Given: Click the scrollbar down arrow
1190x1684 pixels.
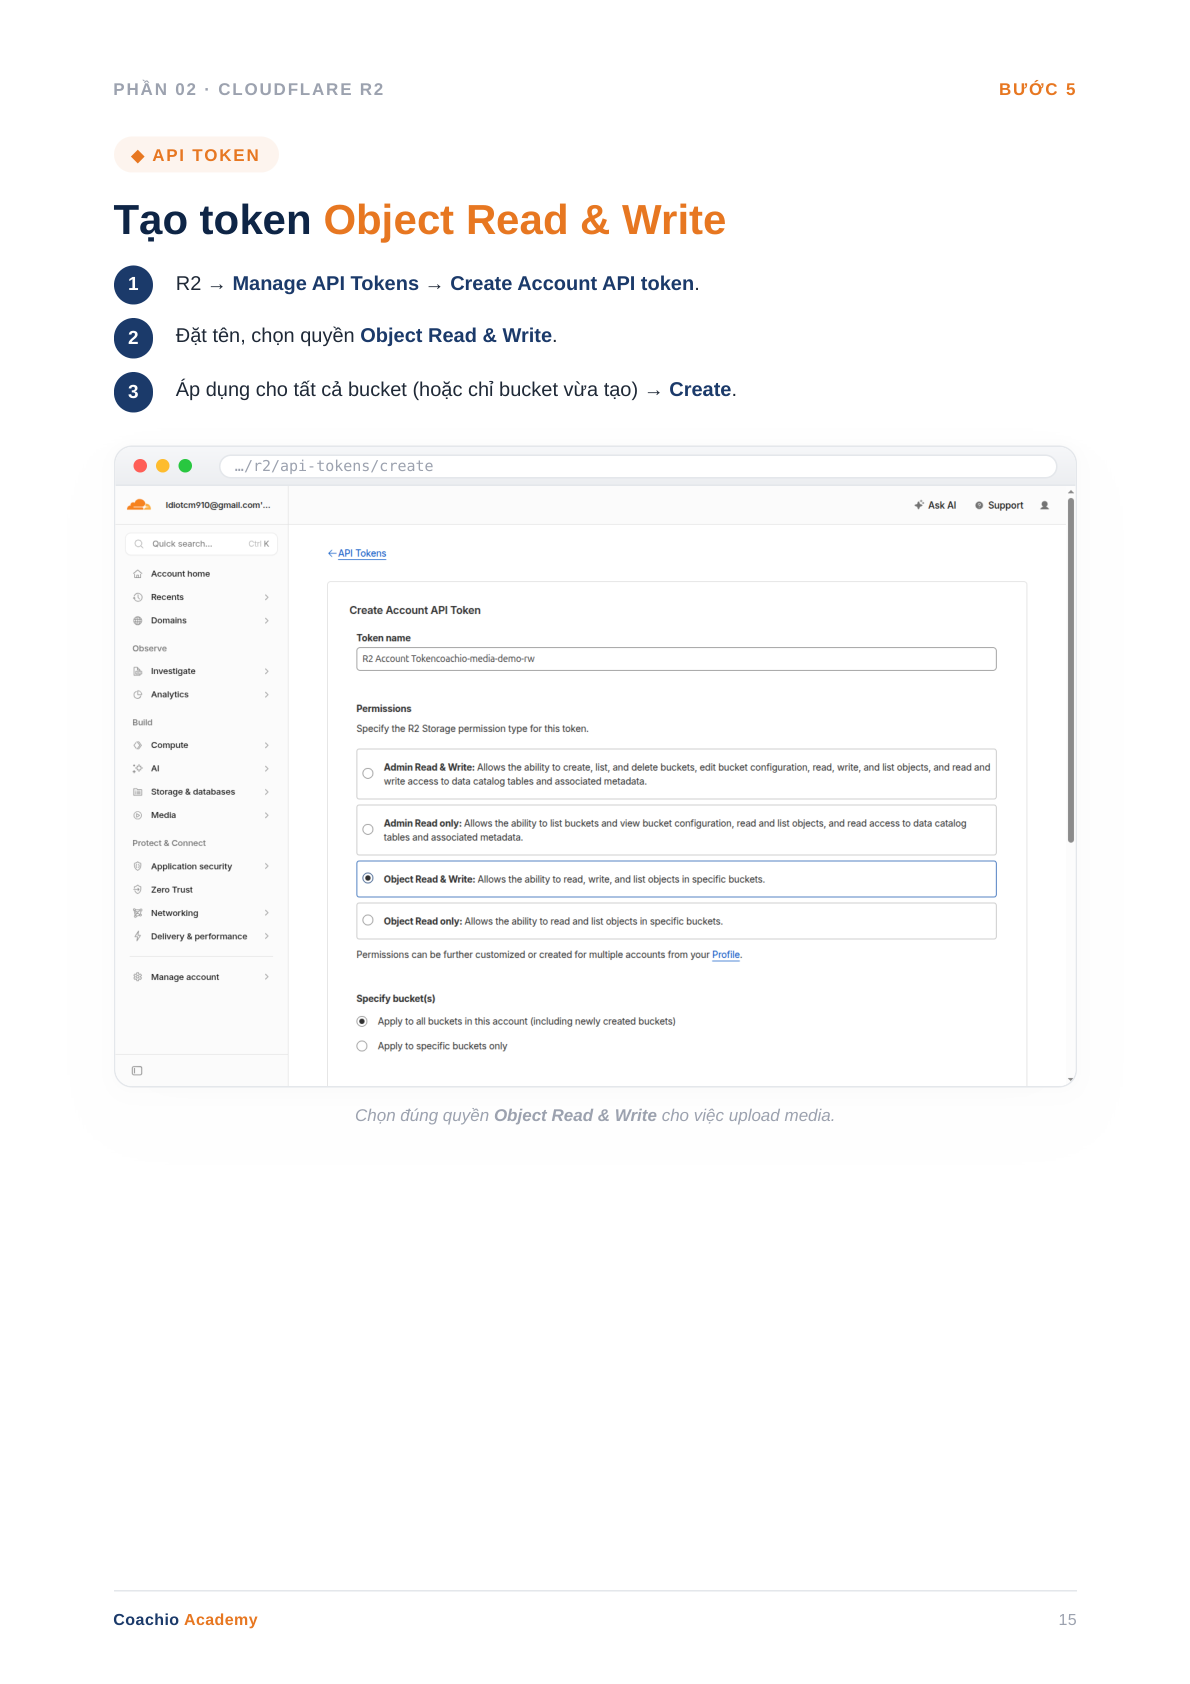Looking at the screenshot, I should [1071, 1080].
